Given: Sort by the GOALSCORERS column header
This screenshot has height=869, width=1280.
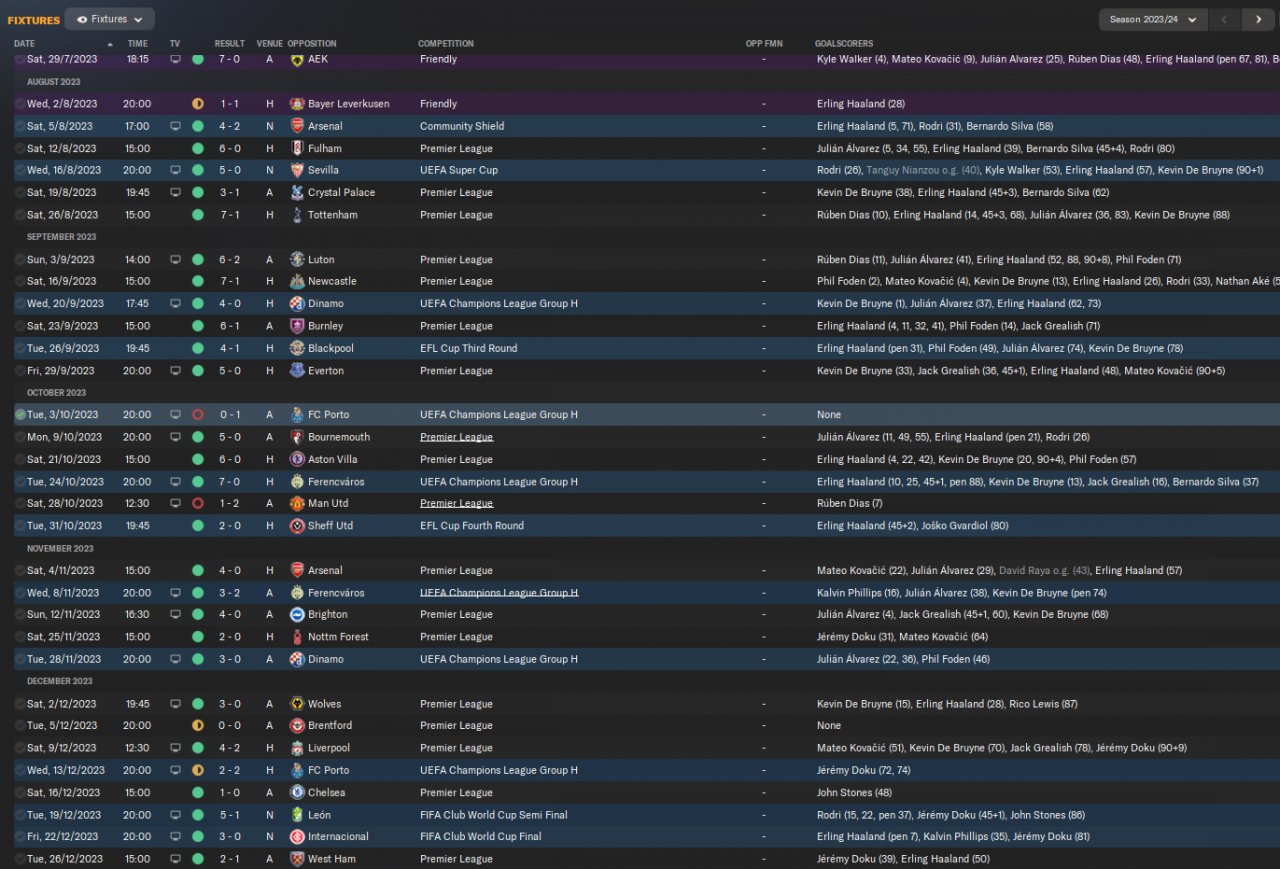Looking at the screenshot, I should (844, 44).
